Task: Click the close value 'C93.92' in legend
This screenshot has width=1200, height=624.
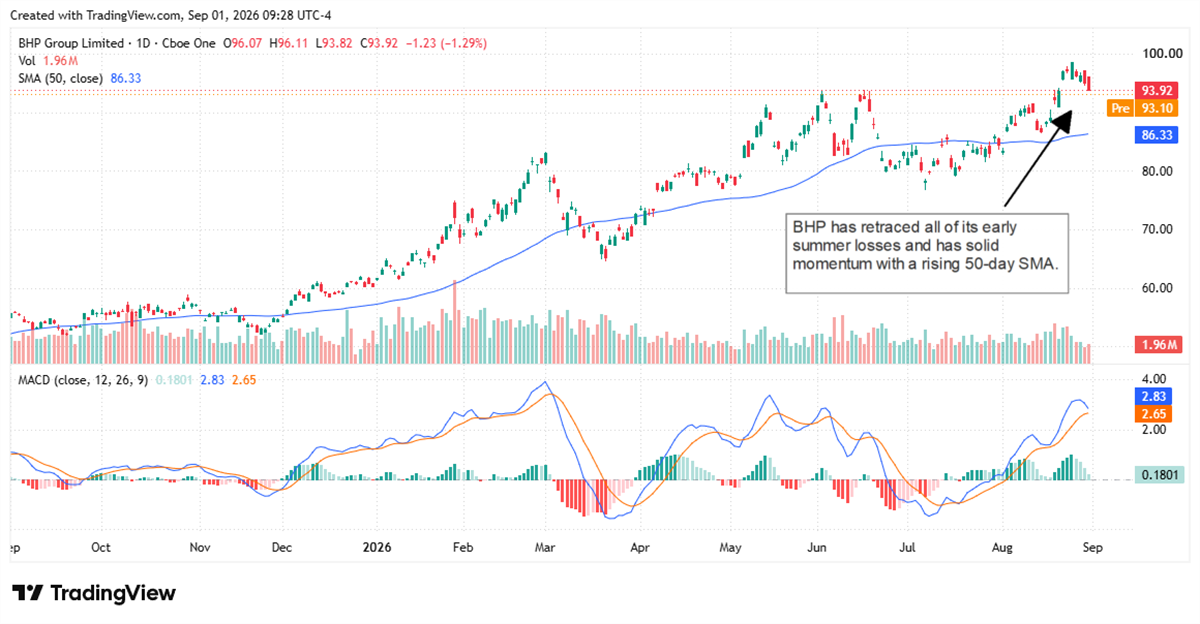Action: pos(378,43)
